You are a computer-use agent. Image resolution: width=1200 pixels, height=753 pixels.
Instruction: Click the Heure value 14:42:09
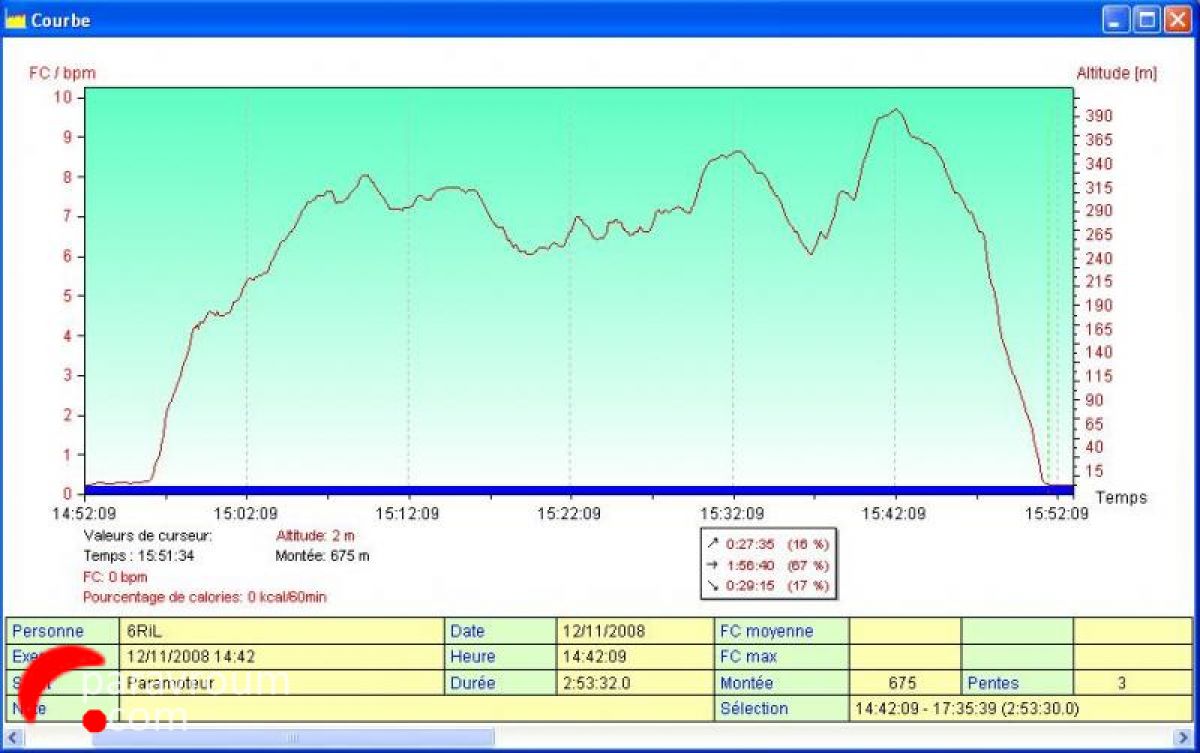click(633, 657)
